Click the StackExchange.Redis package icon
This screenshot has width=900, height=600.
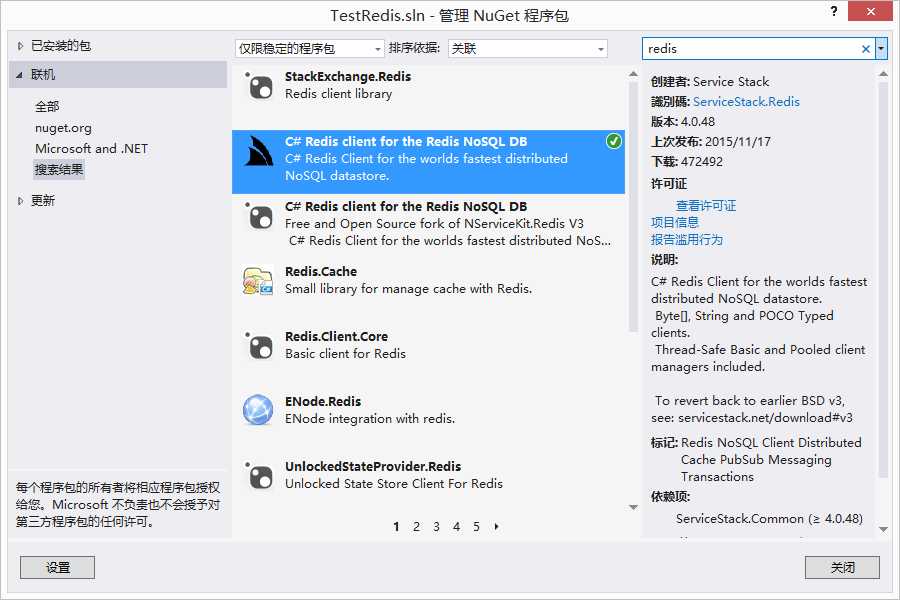click(259, 86)
